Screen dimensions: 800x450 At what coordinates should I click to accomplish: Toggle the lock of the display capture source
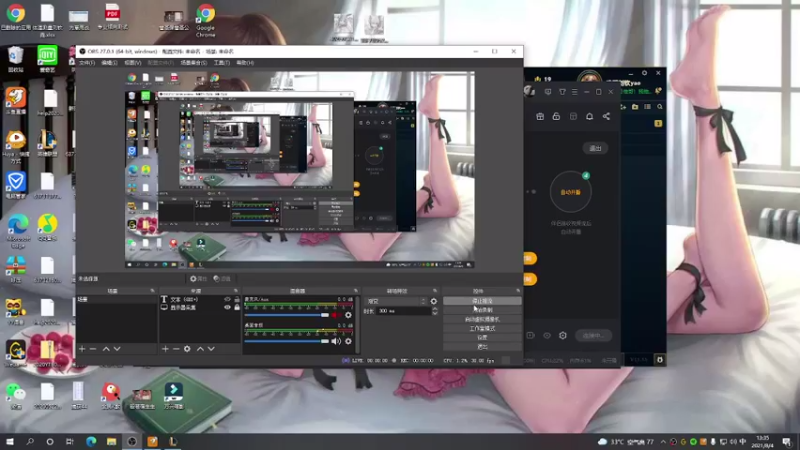(237, 307)
